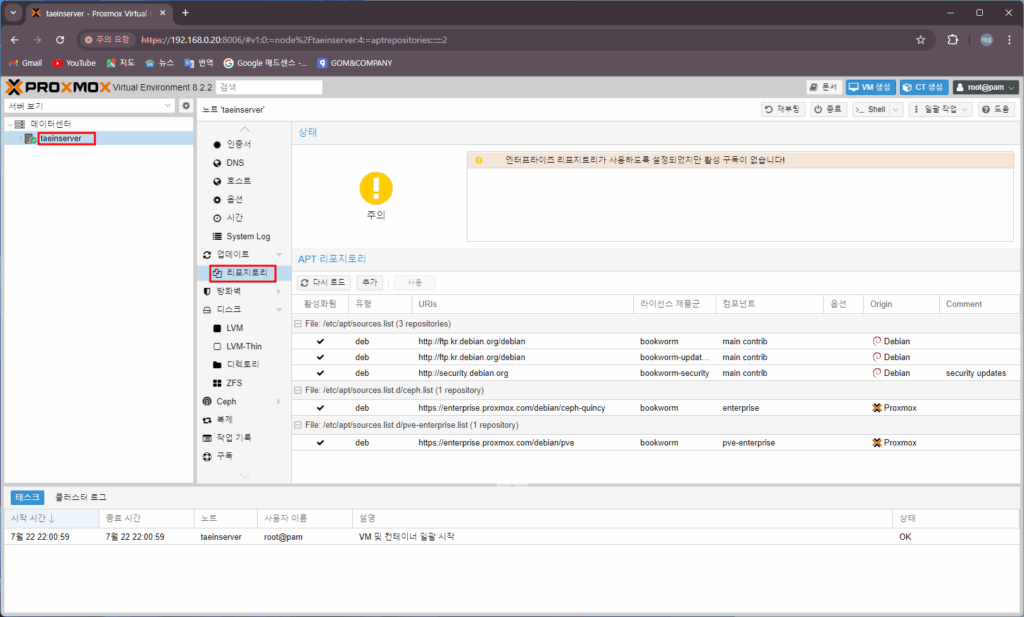Image resolution: width=1024 pixels, height=617 pixels.
Task: Collapse the ceph.list repository group
Action: point(298,390)
